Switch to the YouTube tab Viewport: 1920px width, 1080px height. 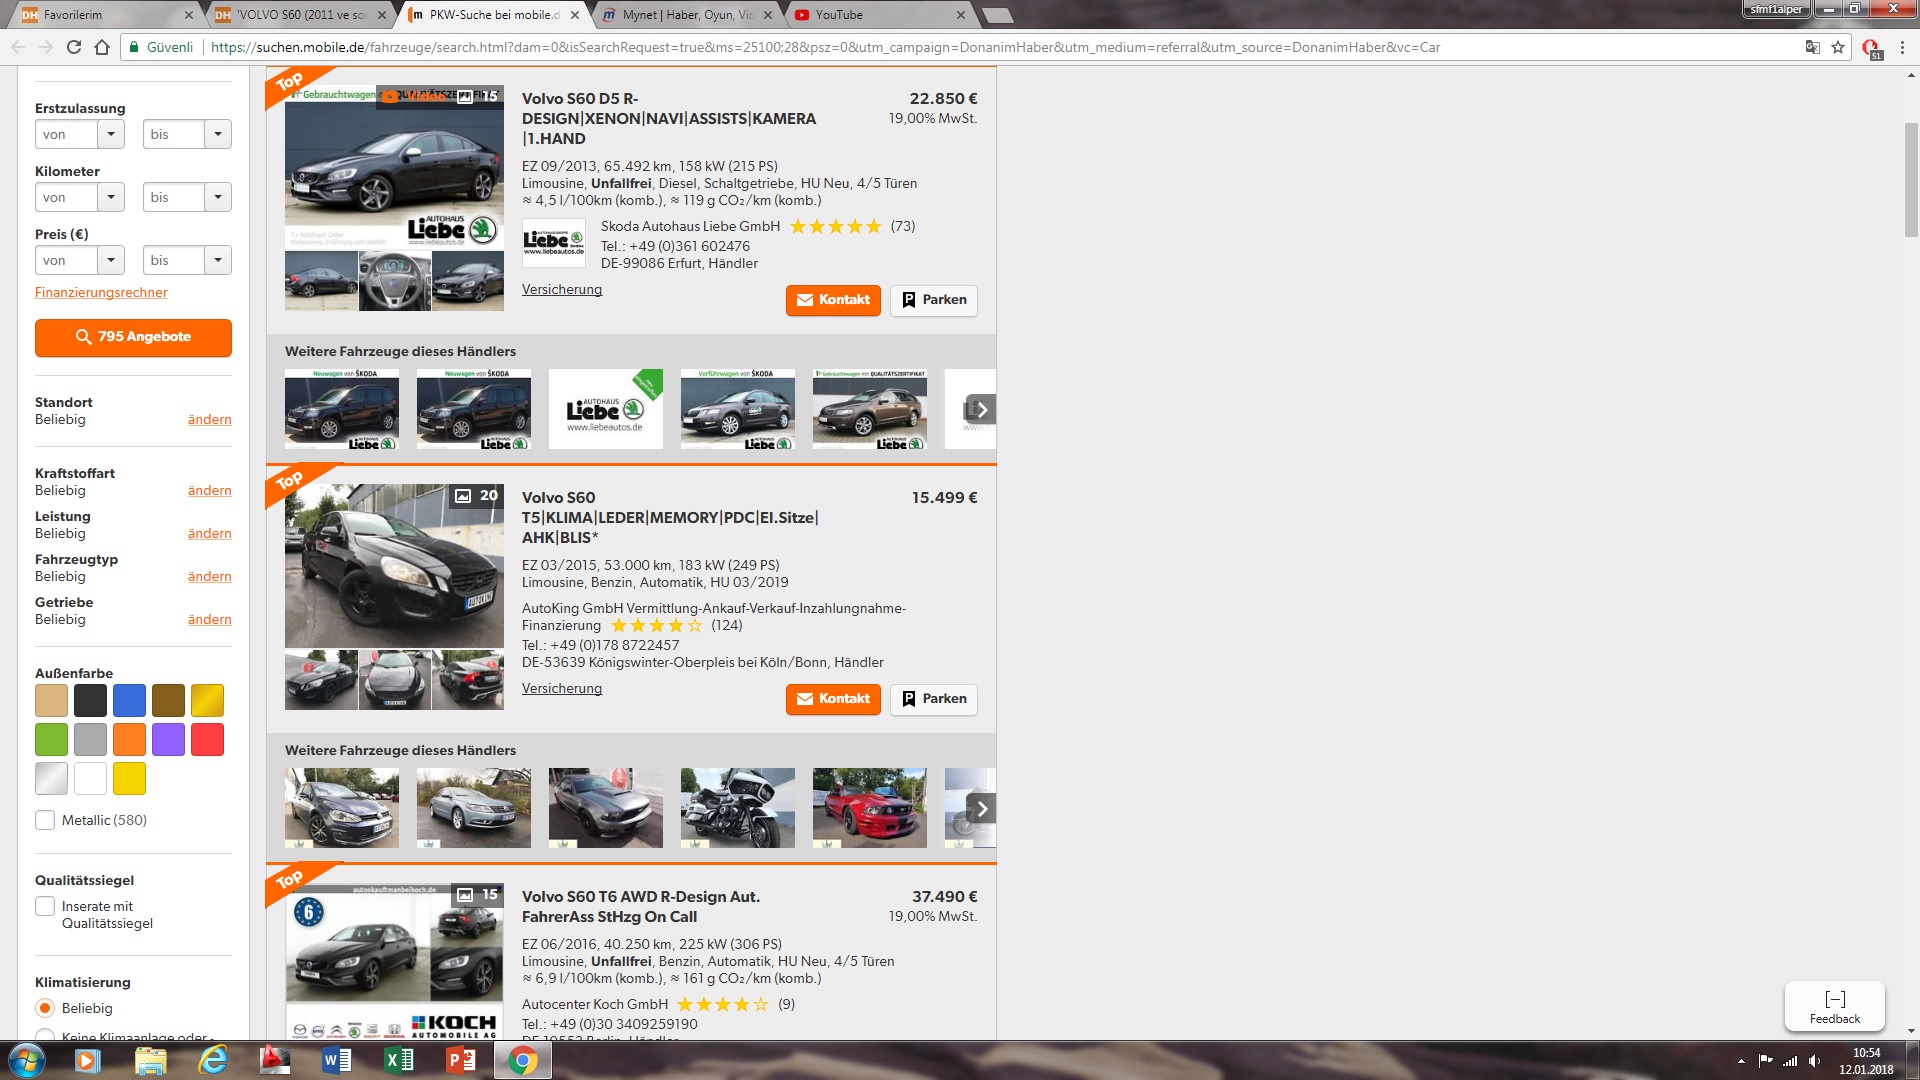pos(878,15)
